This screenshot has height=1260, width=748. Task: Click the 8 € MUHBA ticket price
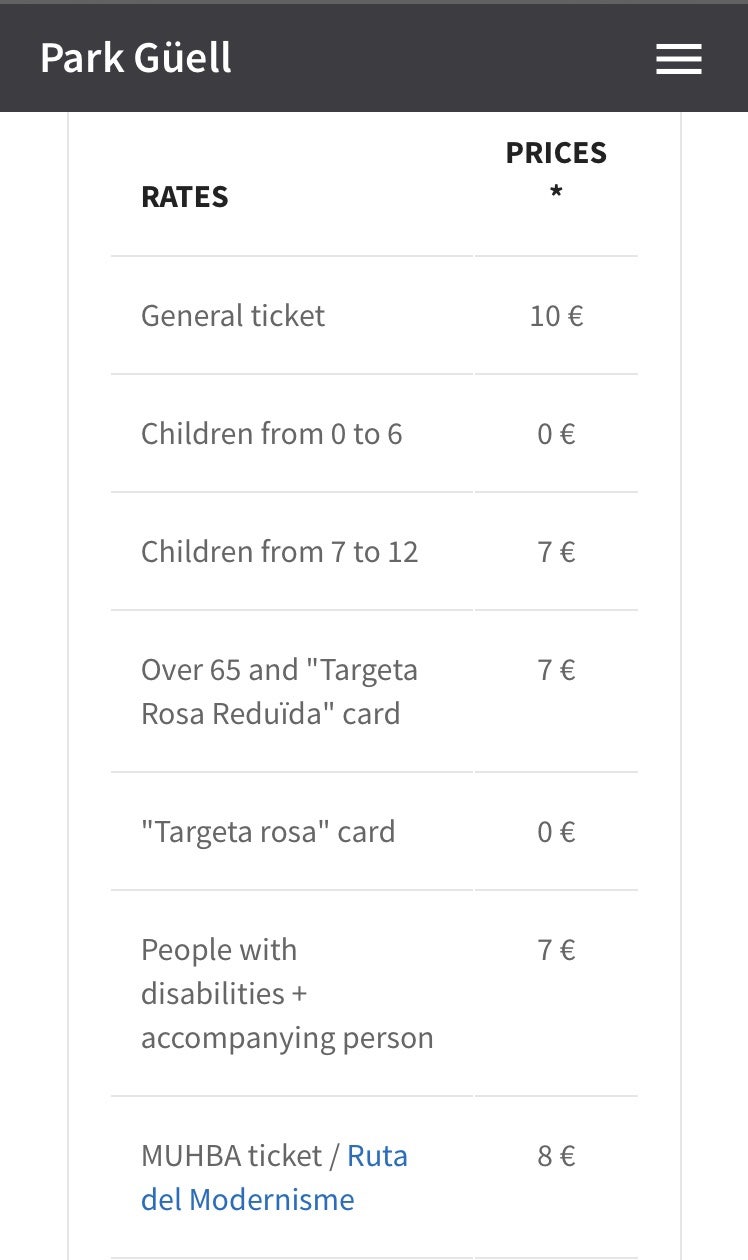(556, 1157)
